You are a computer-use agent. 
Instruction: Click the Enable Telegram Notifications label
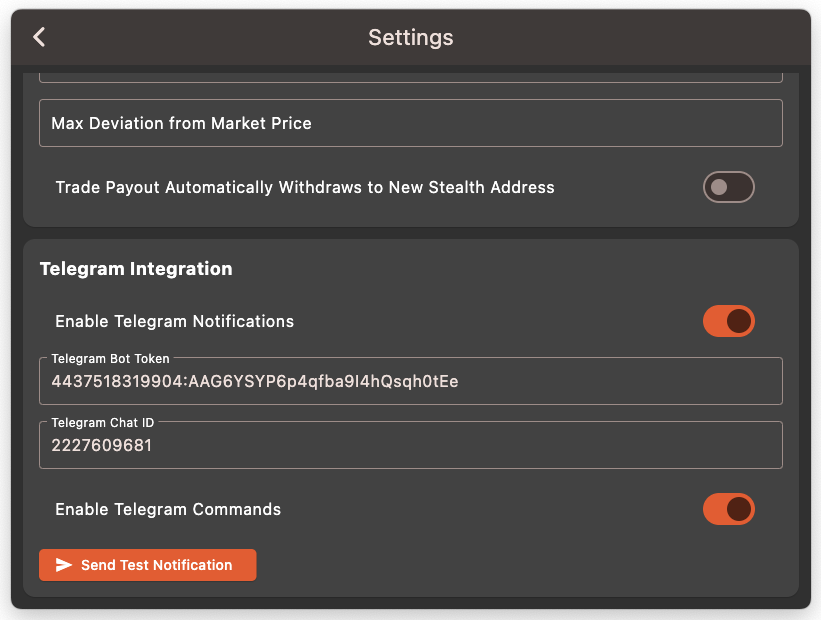coord(174,321)
